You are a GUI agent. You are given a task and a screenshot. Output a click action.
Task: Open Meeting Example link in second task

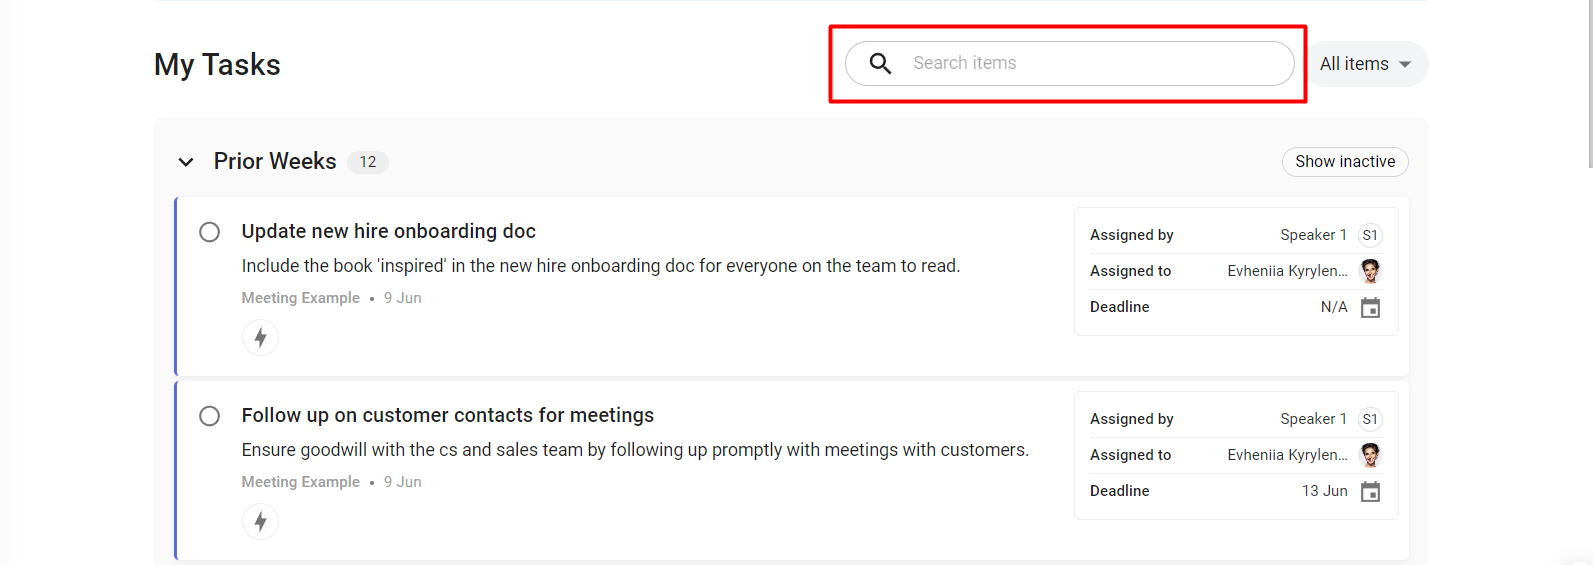(x=300, y=482)
